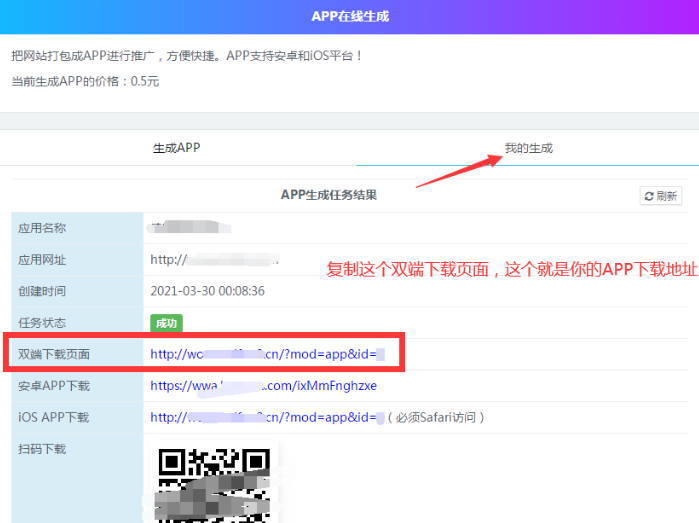Select the 安卓APP下载 row label
This screenshot has width=699, height=523.
coord(54,386)
